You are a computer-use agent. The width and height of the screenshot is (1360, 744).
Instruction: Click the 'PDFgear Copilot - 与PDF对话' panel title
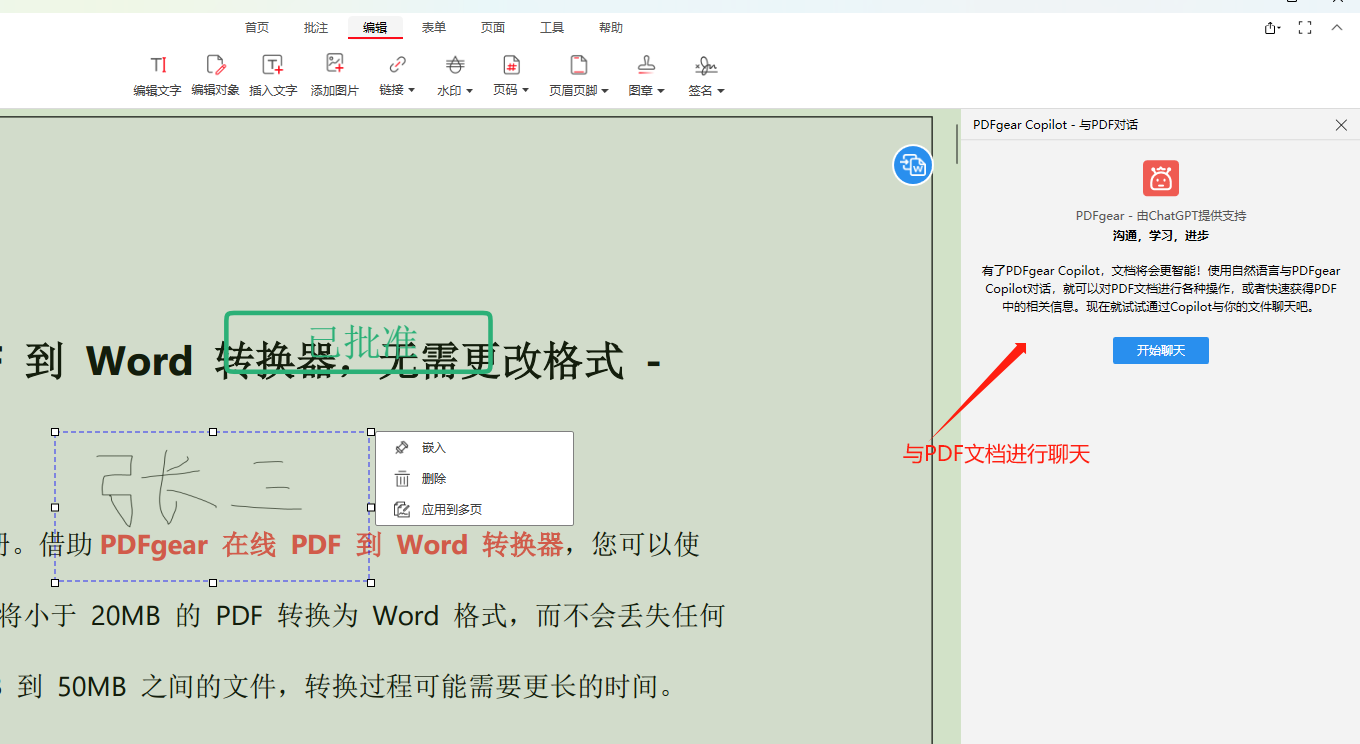1055,125
